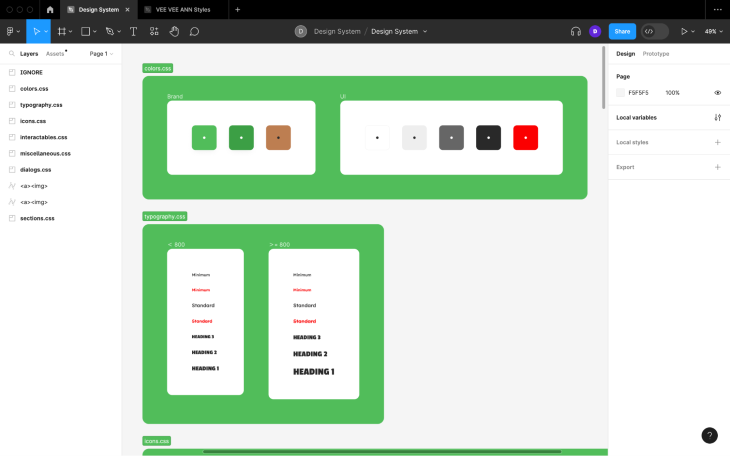Open presentation options dropdown arrow

(693, 31)
